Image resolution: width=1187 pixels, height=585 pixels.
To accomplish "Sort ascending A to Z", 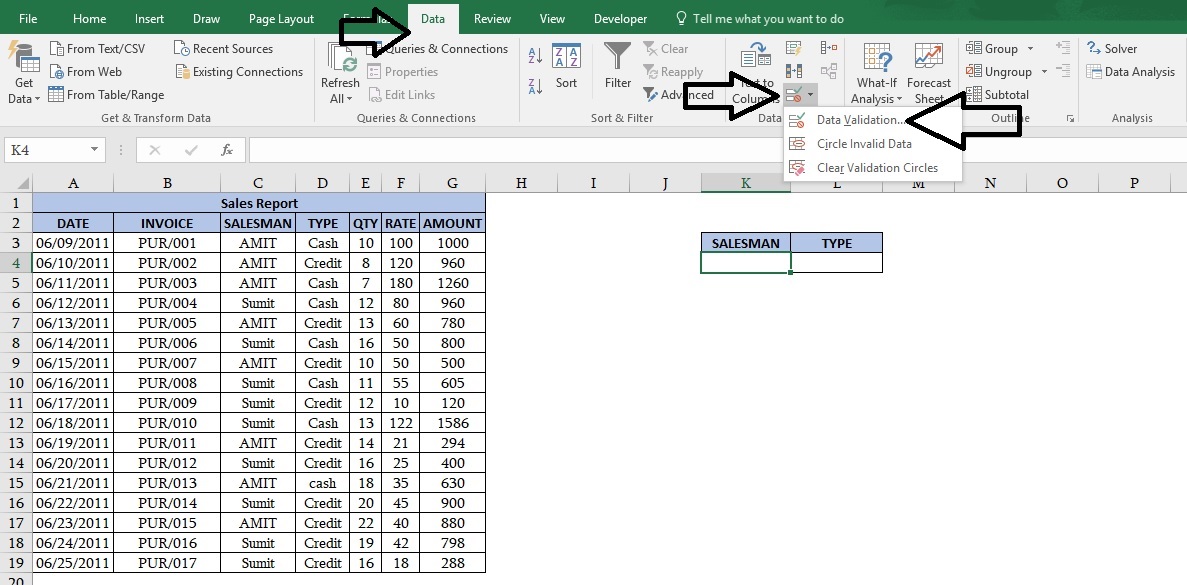I will pyautogui.click(x=535, y=54).
